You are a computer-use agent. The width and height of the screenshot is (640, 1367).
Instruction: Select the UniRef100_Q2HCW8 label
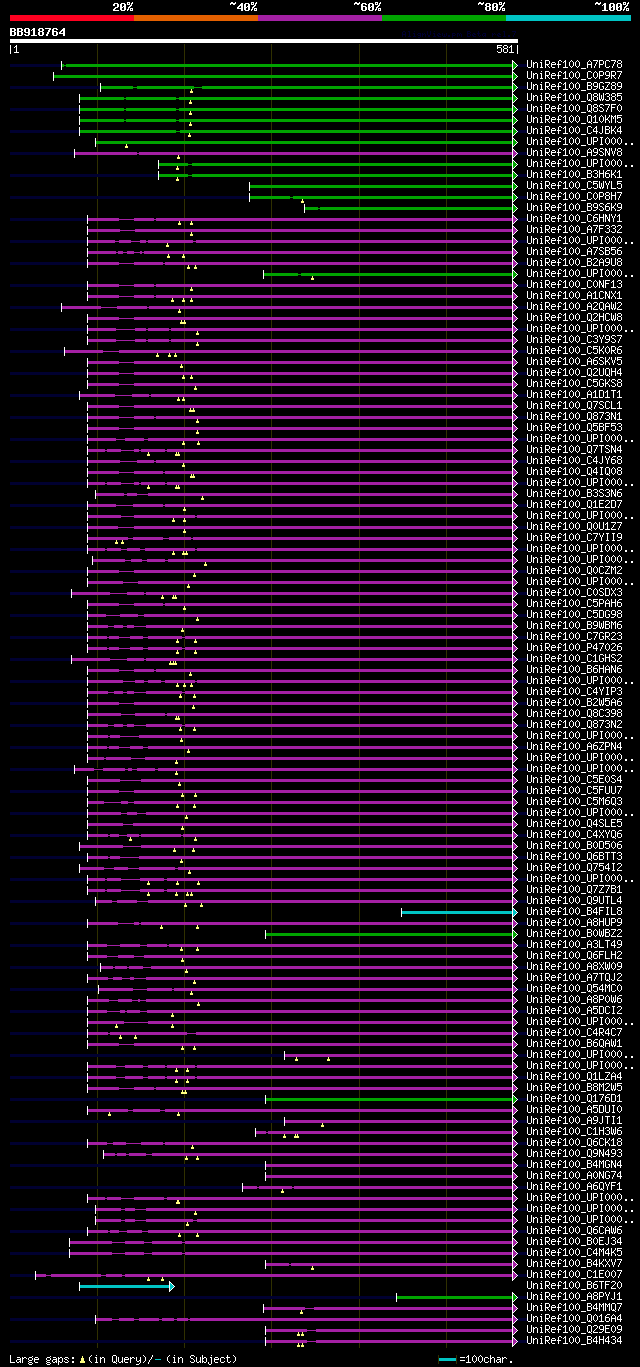574,317
